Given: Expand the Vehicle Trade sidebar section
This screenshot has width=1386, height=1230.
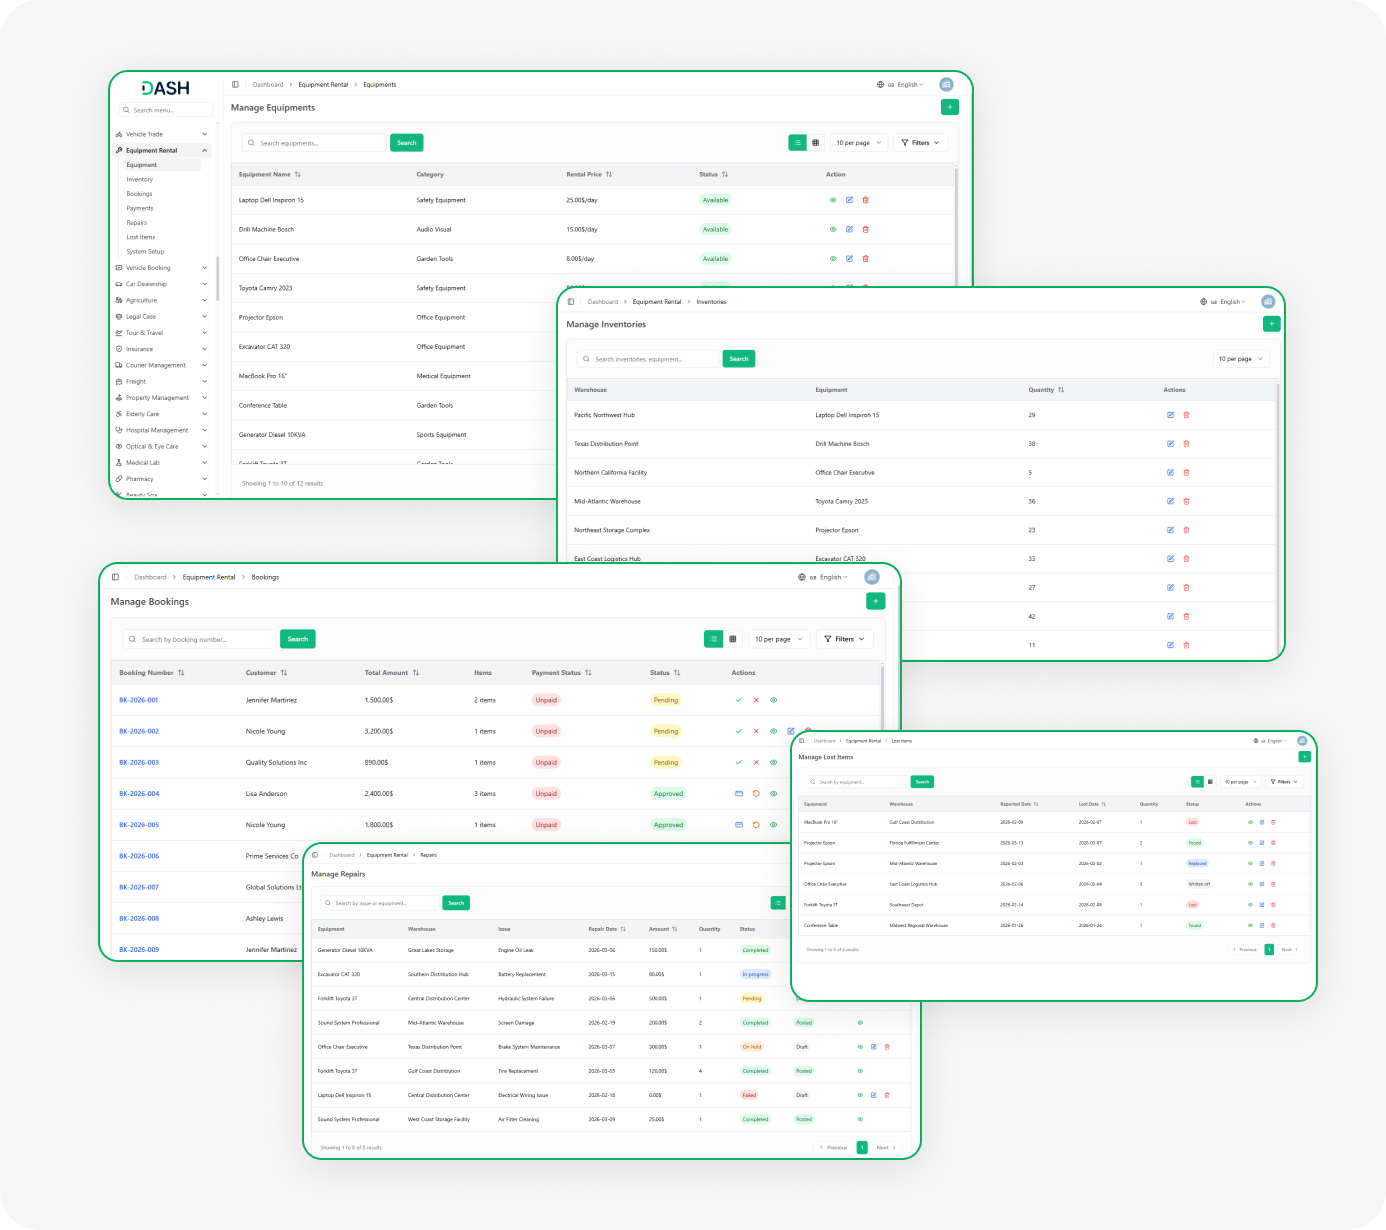Looking at the screenshot, I should [x=162, y=134].
